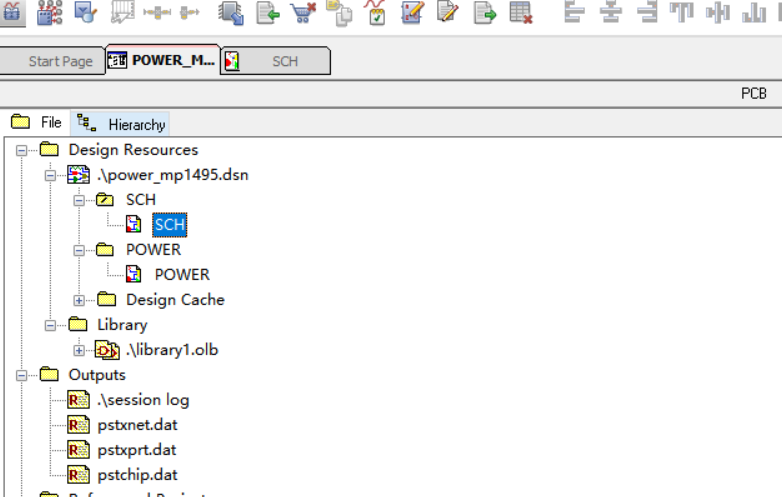Image resolution: width=782 pixels, height=497 pixels.
Task: Click the document with pencil toolbar icon
Action: [x=448, y=12]
